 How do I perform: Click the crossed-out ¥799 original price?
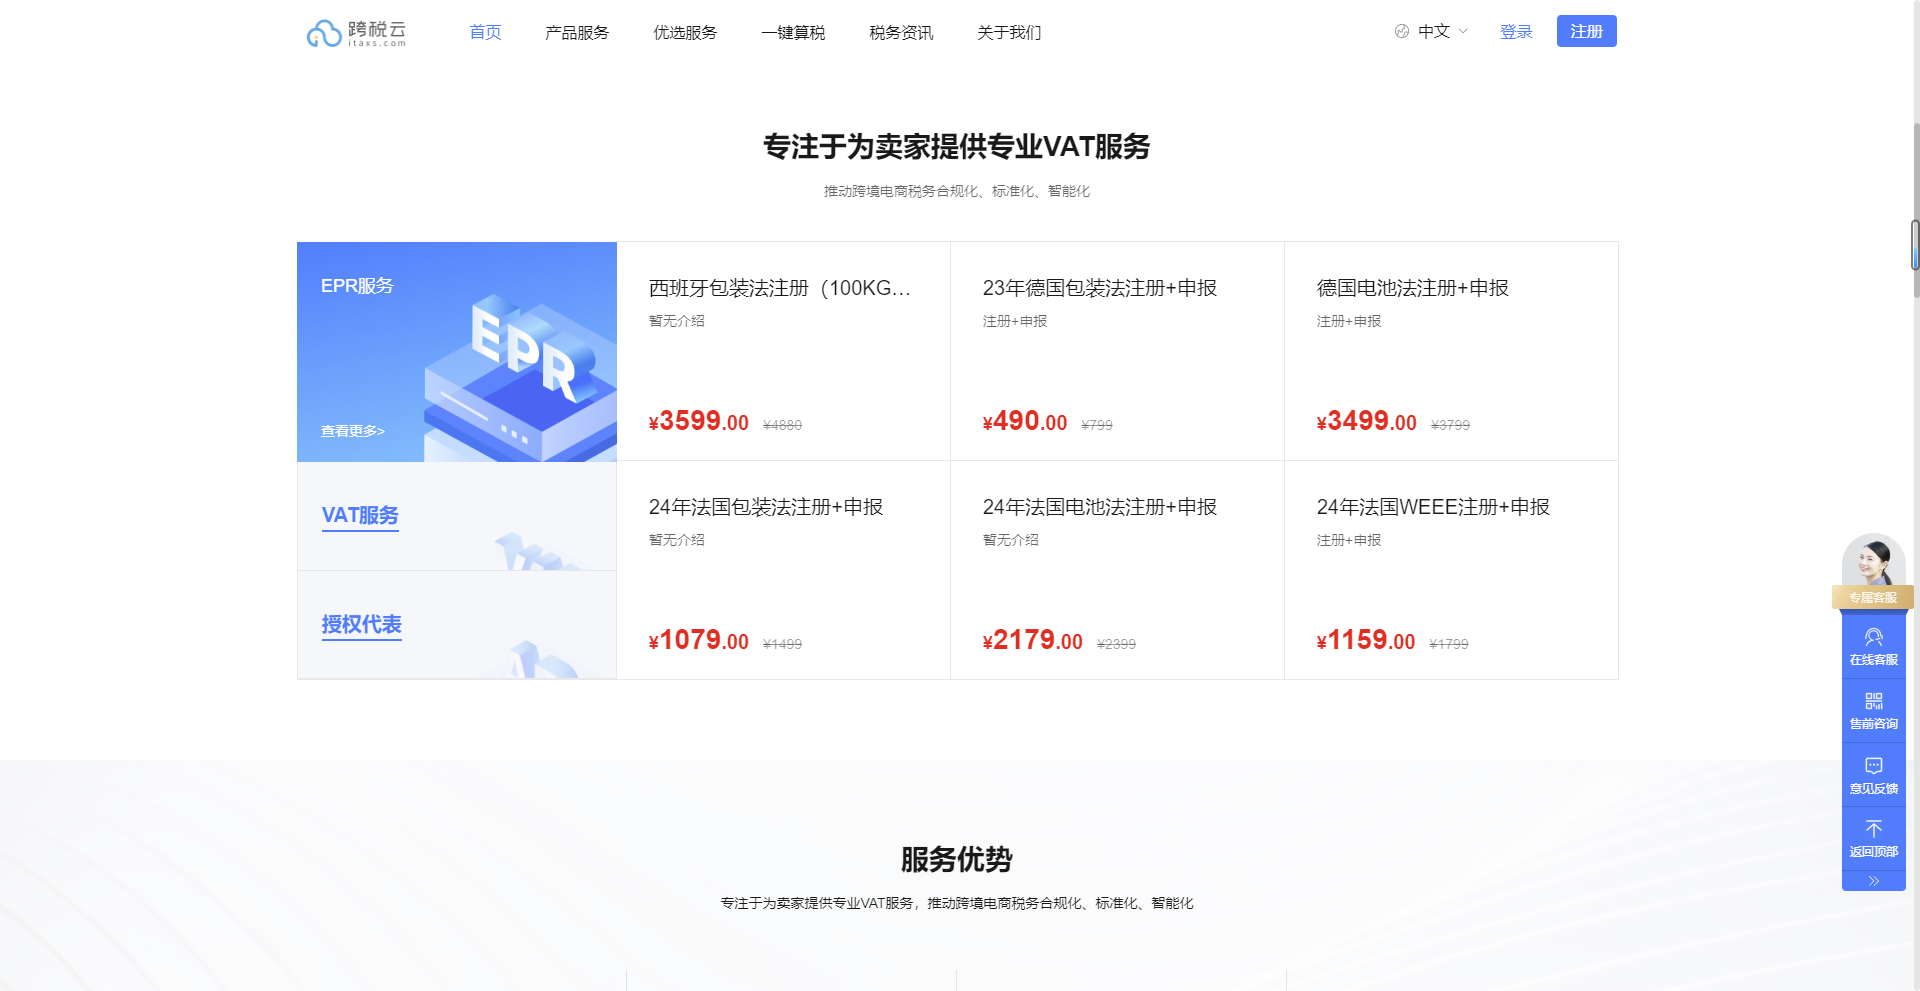[x=1097, y=425]
